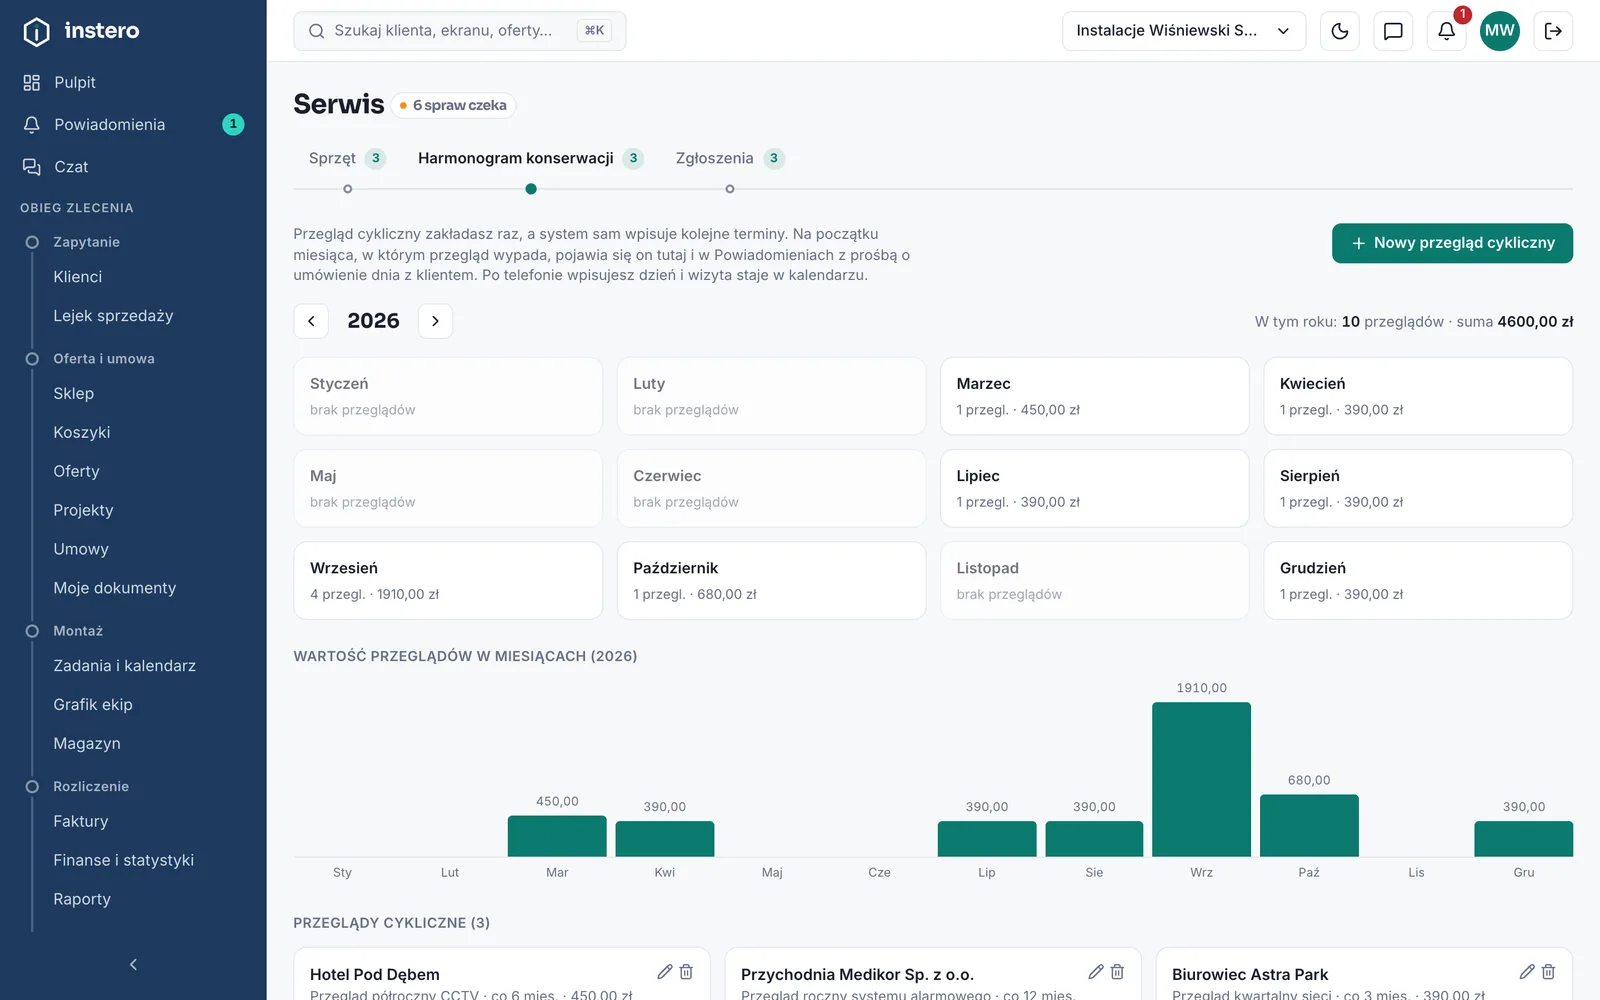Click the 6 spraw czeka badge
Screen dimensions: 1600x1000
point(453,105)
